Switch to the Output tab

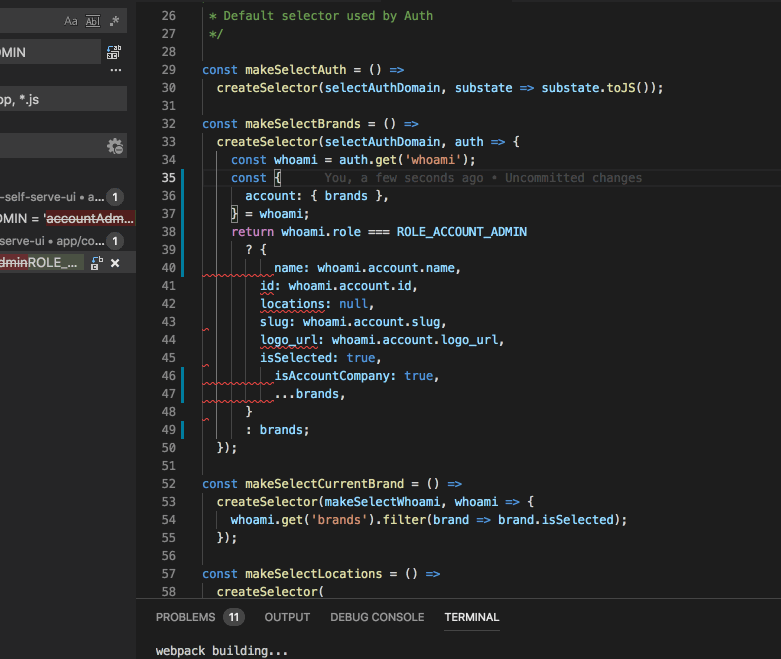tap(287, 617)
